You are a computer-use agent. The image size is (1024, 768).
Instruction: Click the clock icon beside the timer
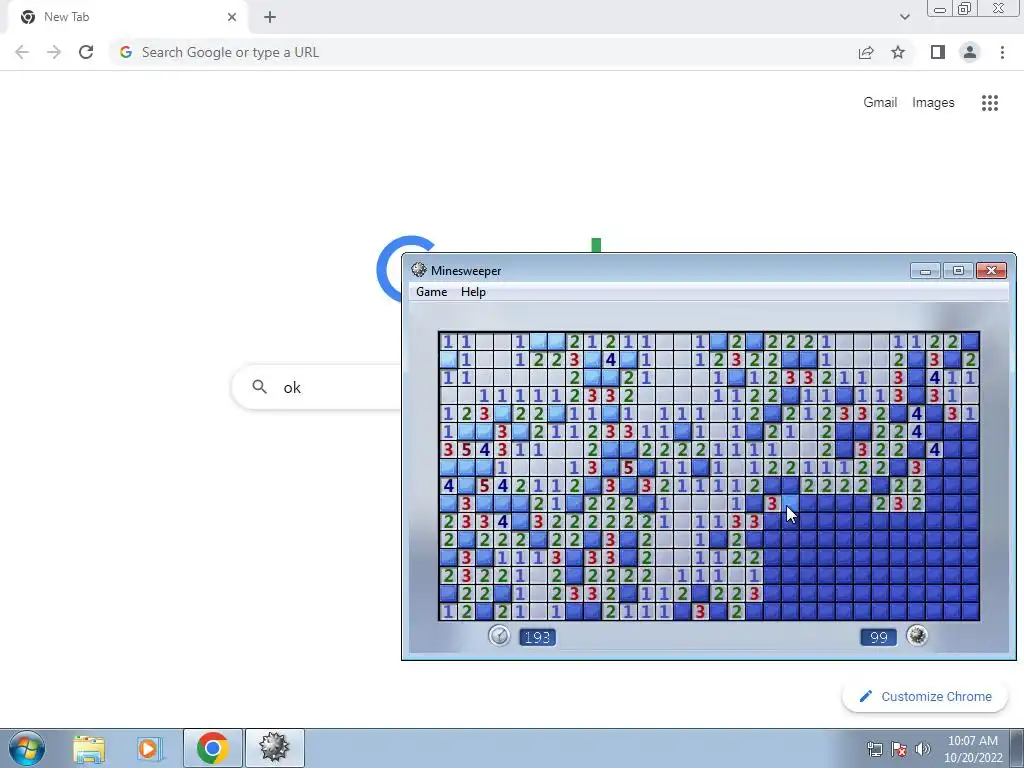499,635
